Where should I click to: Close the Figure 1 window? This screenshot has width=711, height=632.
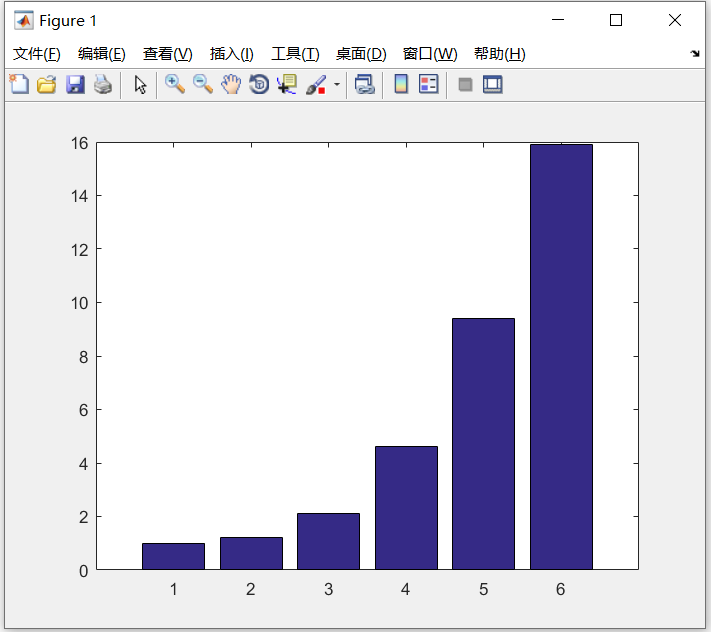click(x=675, y=20)
